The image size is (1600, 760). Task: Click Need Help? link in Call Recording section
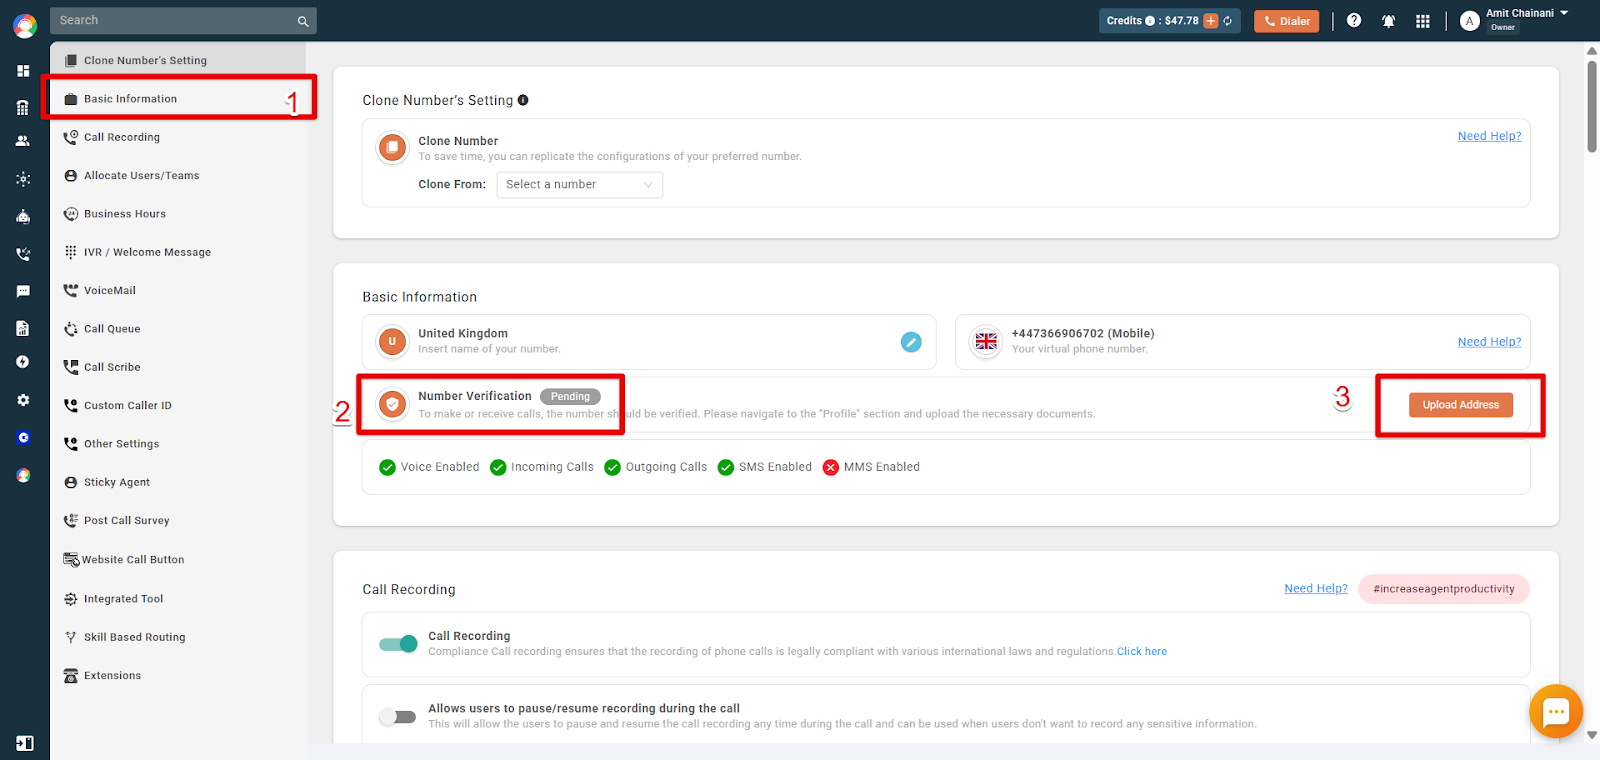(1316, 588)
